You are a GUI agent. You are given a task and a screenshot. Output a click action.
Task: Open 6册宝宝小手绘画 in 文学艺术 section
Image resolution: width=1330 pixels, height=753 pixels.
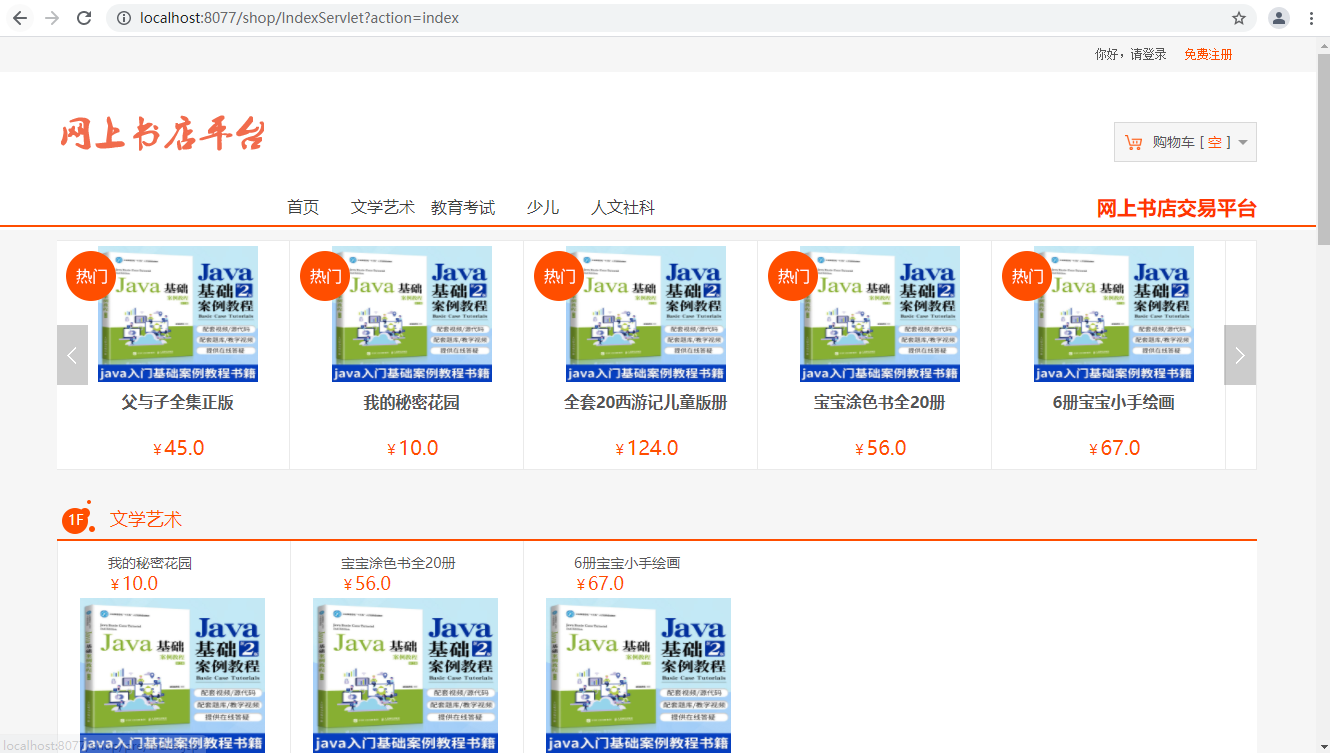[x=627, y=563]
